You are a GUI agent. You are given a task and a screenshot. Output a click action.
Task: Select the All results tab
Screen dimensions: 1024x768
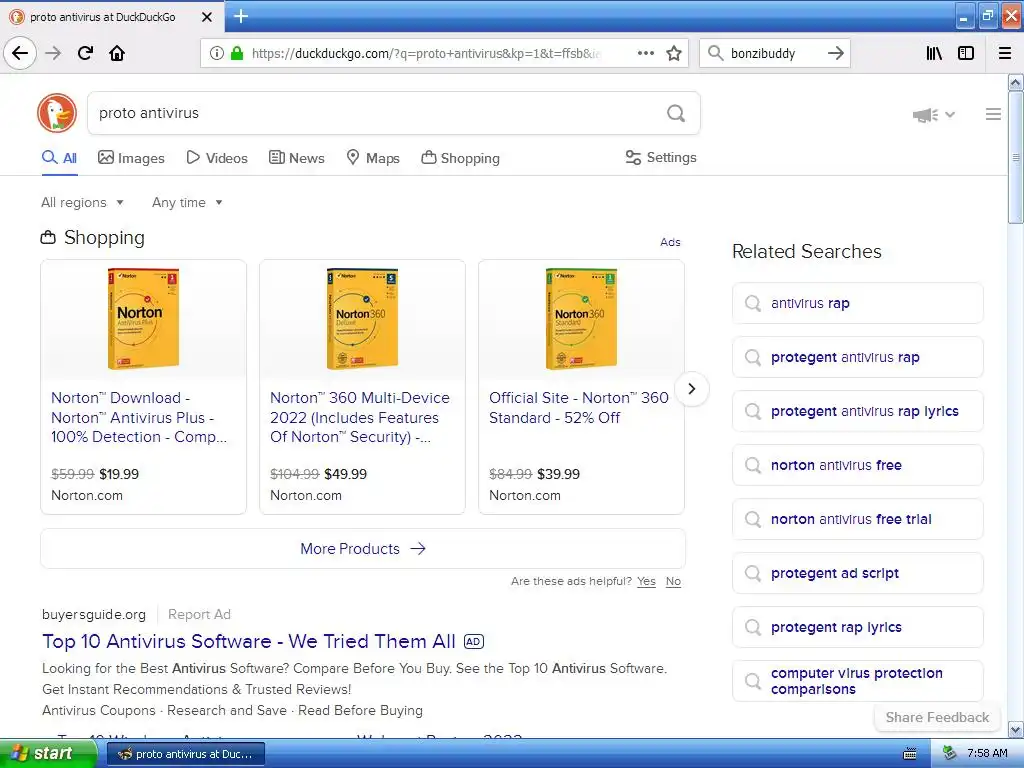59,158
